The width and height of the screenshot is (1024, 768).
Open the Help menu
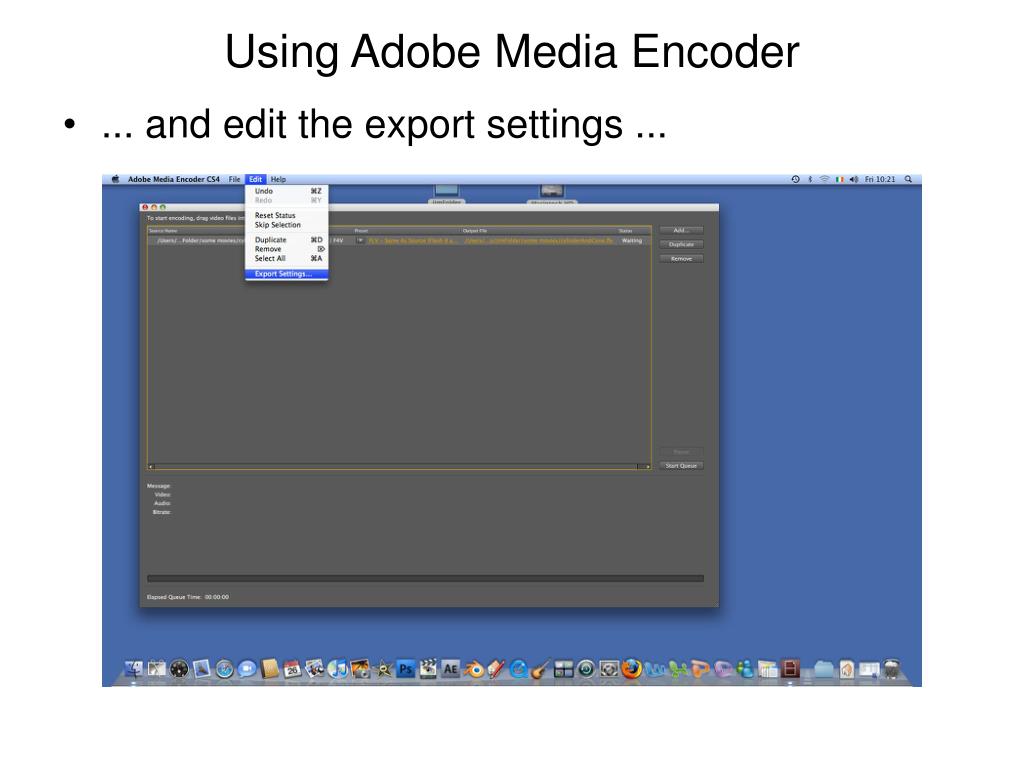point(278,179)
